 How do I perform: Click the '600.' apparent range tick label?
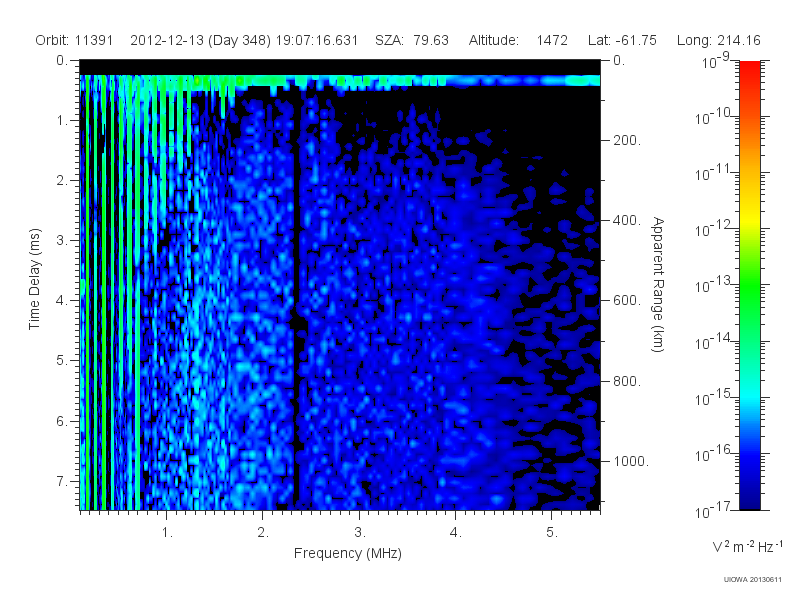point(627,301)
